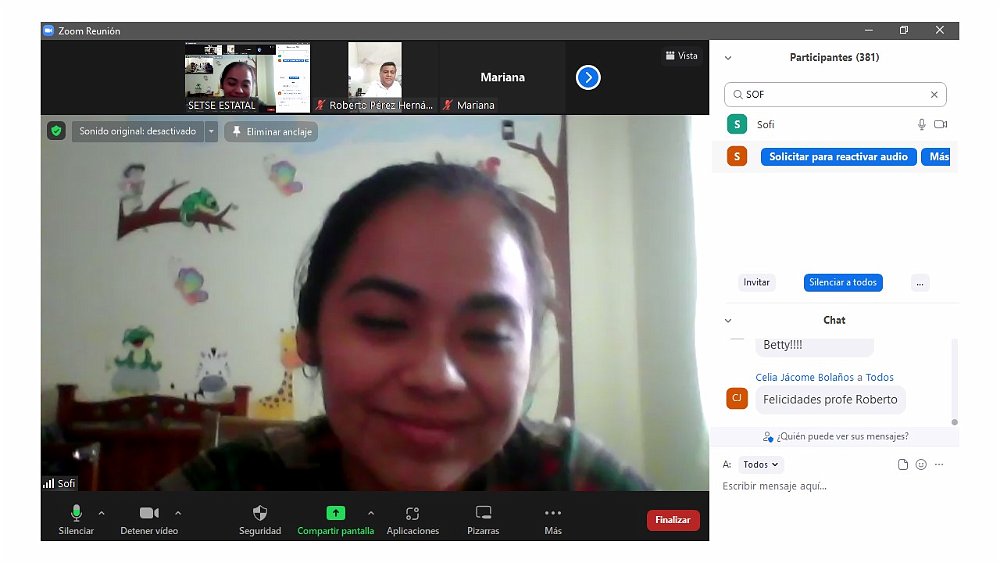The width and height of the screenshot is (1000, 563).
Task: Click the green encryption shield icon
Action: [56, 131]
